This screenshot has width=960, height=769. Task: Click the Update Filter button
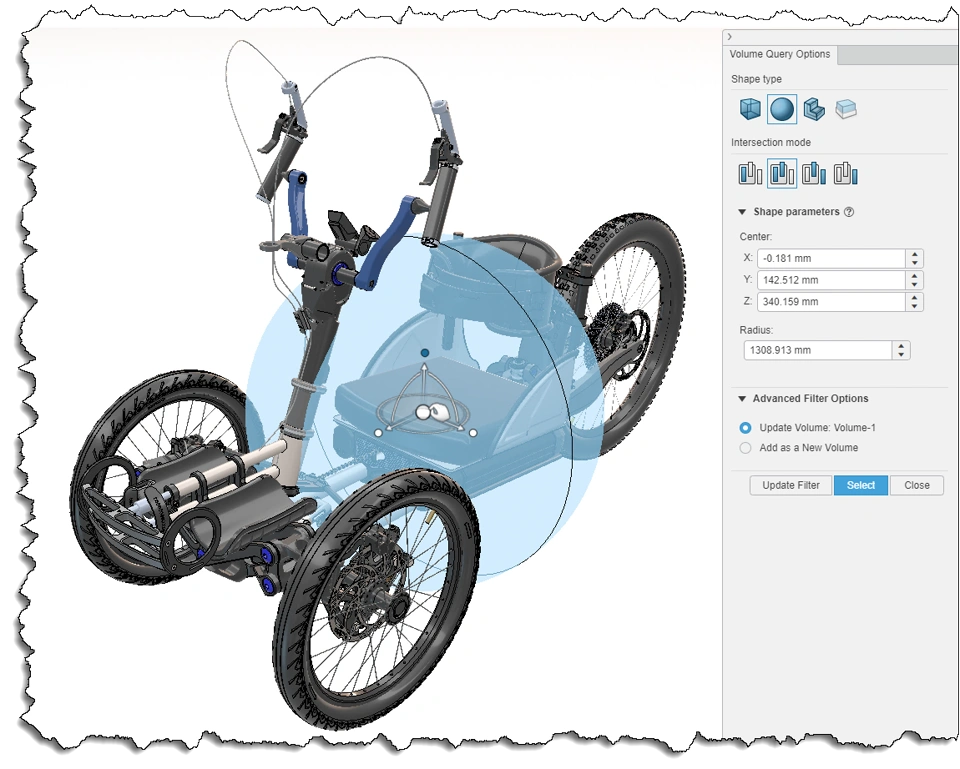[x=790, y=485]
